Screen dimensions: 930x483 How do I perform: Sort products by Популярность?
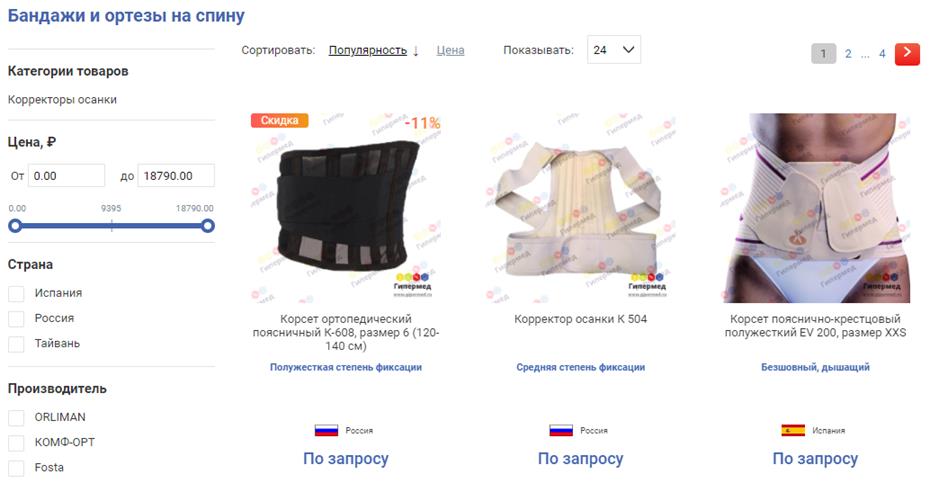tap(368, 50)
